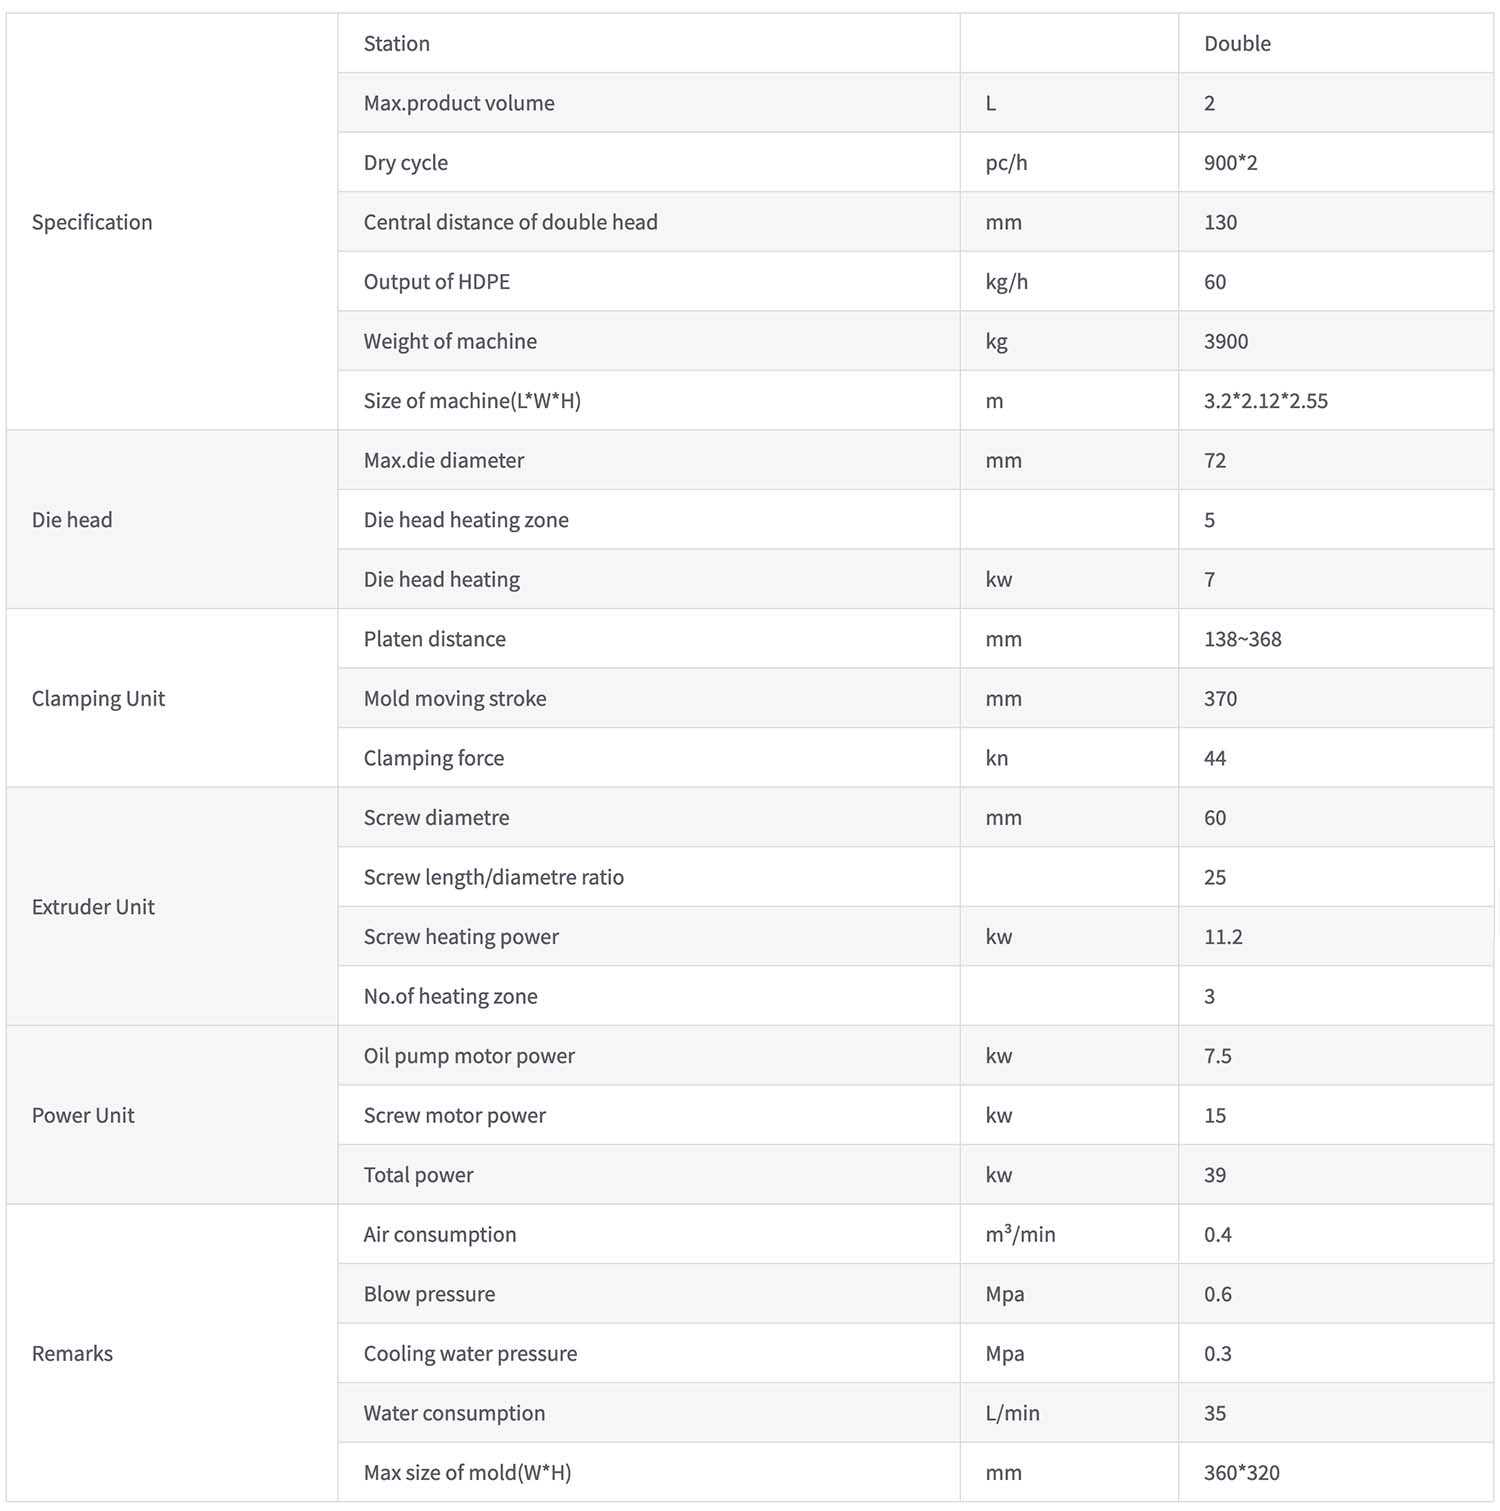Select the Extruder Unit category cell
Image resolution: width=1500 pixels, height=1511 pixels.
[172, 907]
